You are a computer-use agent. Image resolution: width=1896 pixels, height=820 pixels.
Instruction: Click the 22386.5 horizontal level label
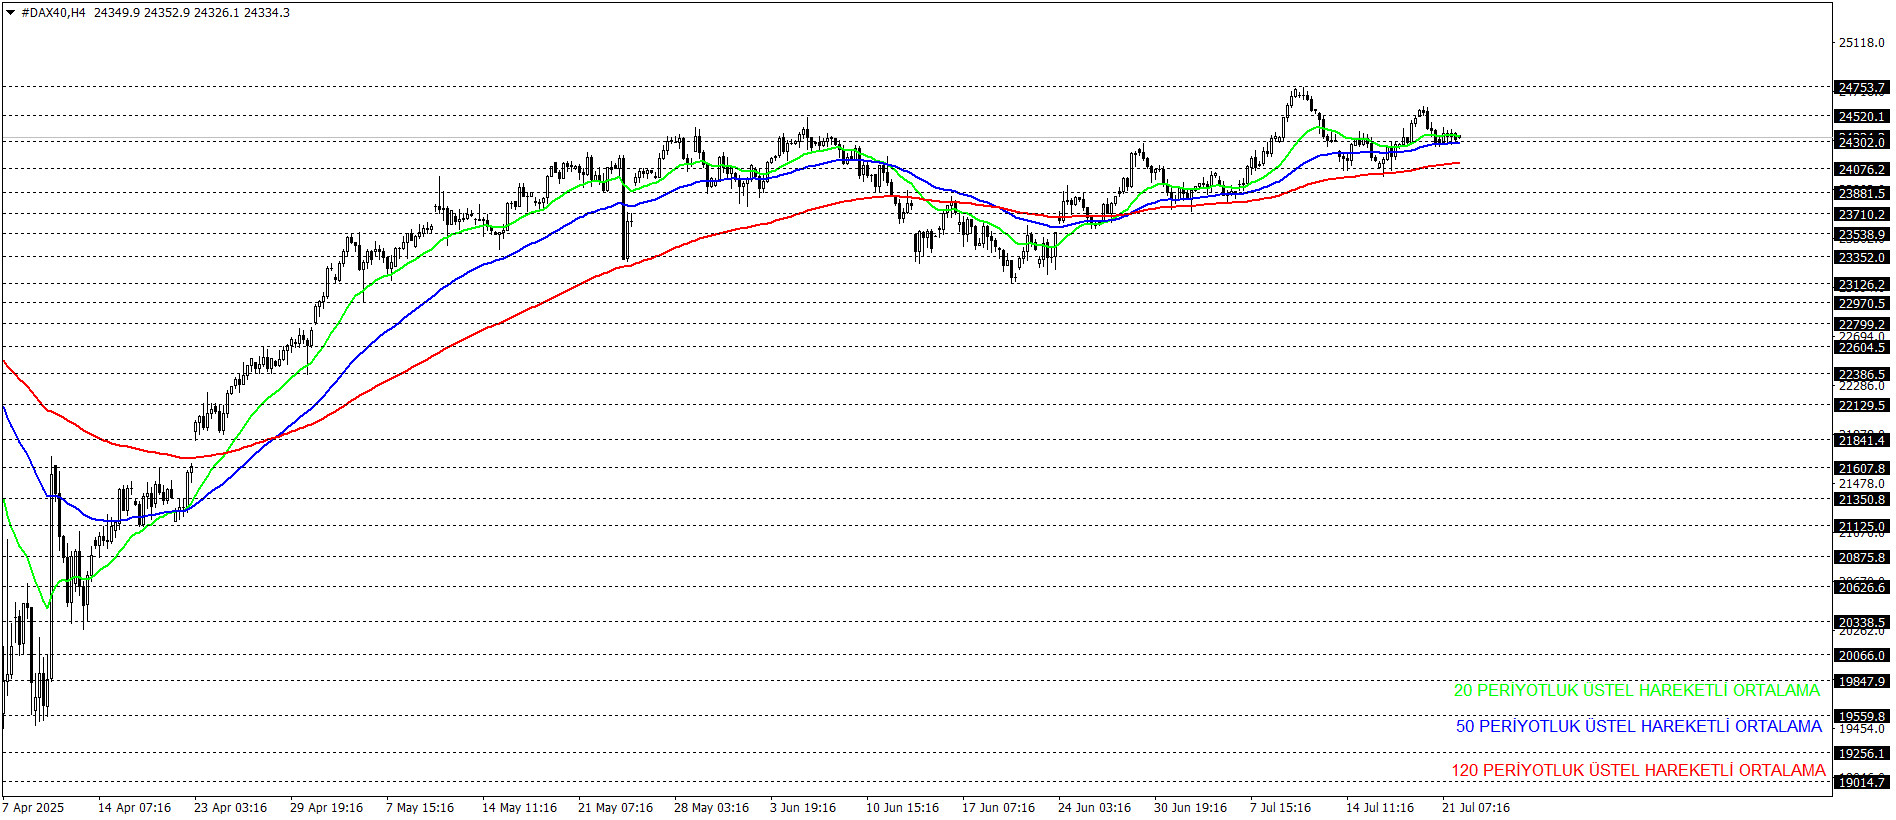click(x=1862, y=375)
